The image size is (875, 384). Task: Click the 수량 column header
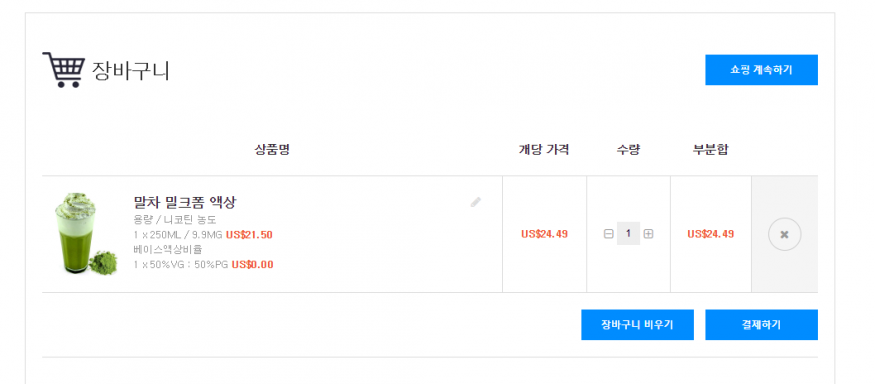click(628, 150)
